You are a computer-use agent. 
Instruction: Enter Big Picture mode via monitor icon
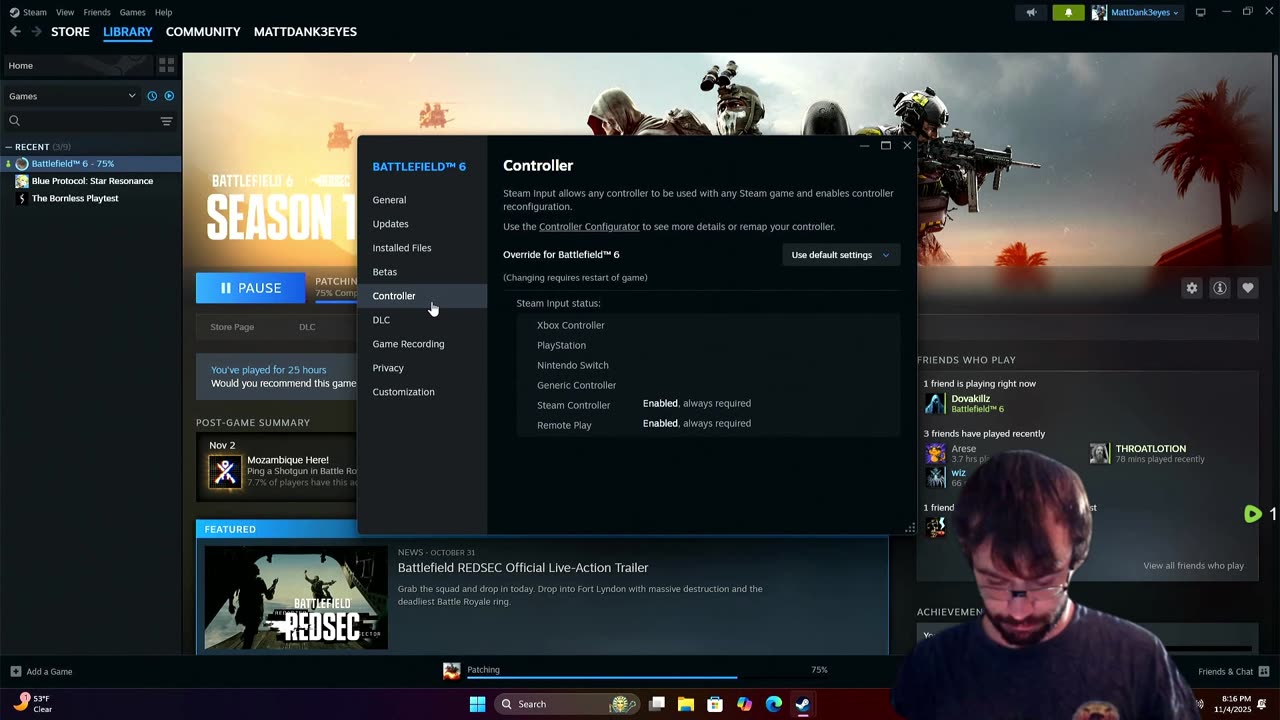pyautogui.click(x=1200, y=12)
